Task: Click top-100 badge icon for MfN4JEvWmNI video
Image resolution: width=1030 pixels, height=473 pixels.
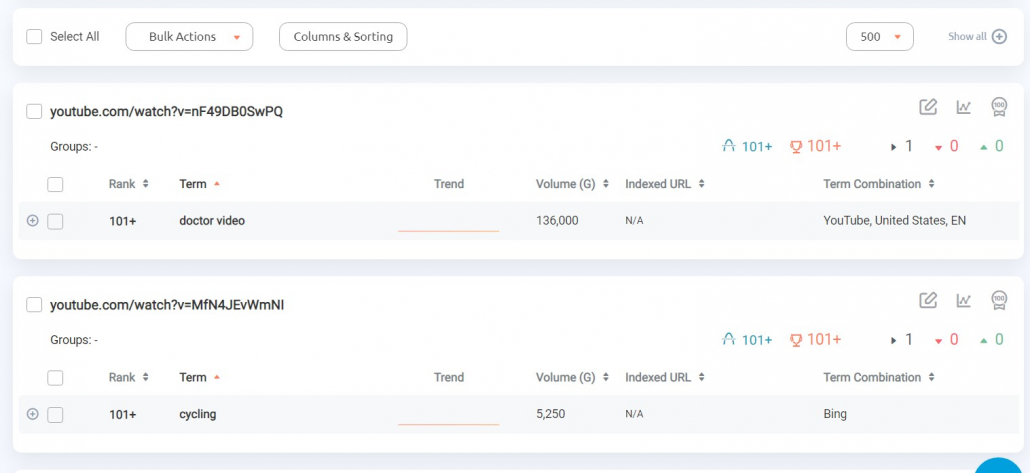Action: (999, 300)
